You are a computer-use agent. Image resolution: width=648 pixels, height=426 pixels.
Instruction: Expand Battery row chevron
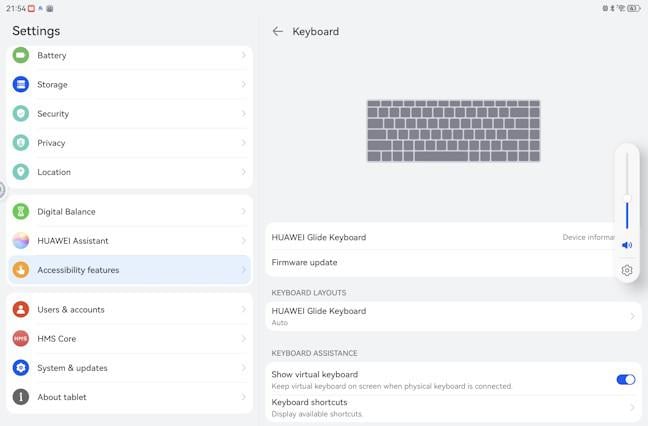(x=243, y=55)
